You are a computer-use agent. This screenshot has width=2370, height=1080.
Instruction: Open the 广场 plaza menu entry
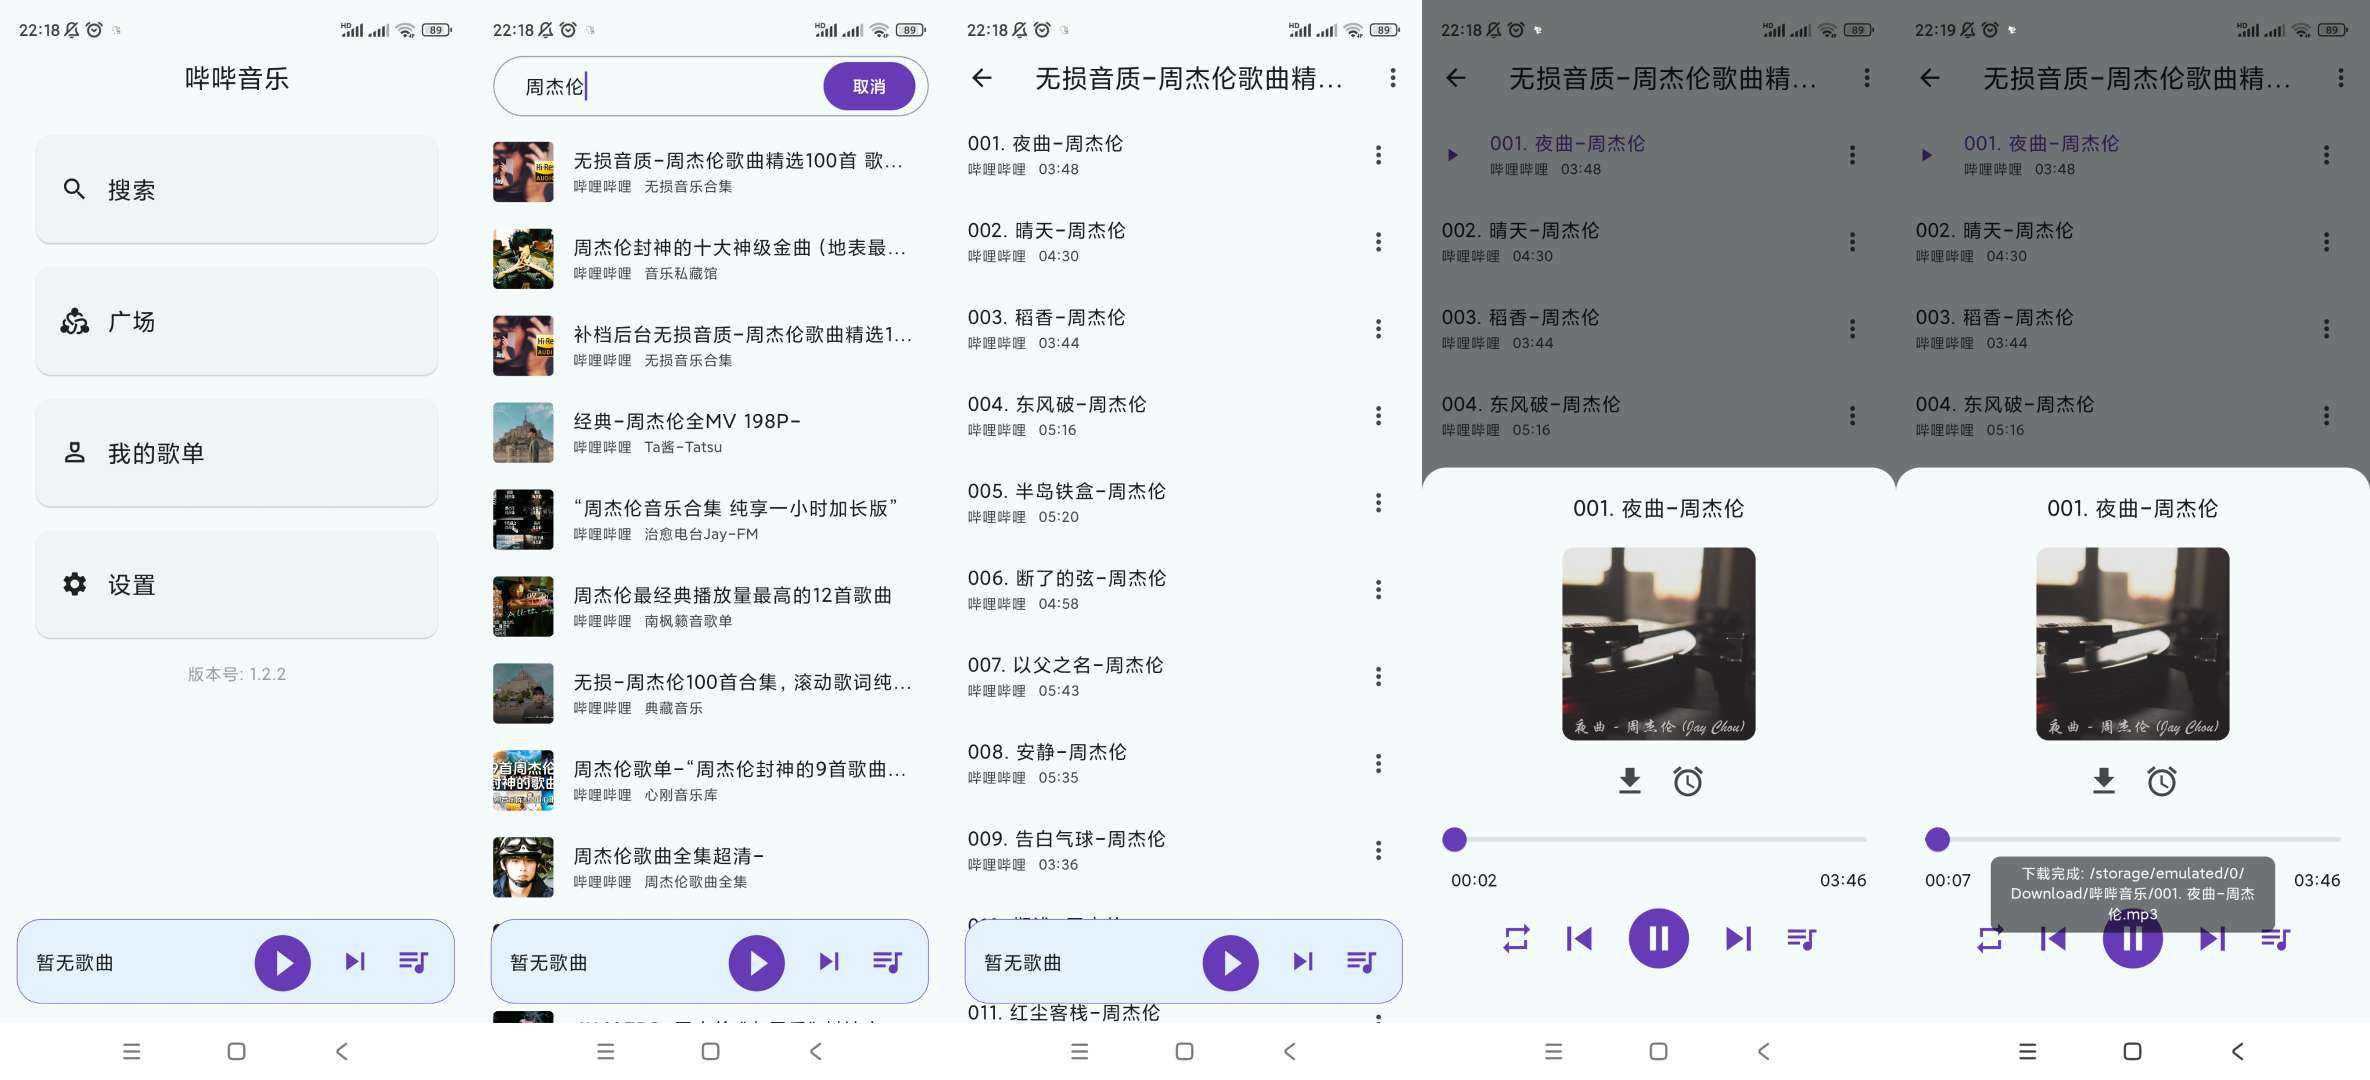tap(237, 321)
